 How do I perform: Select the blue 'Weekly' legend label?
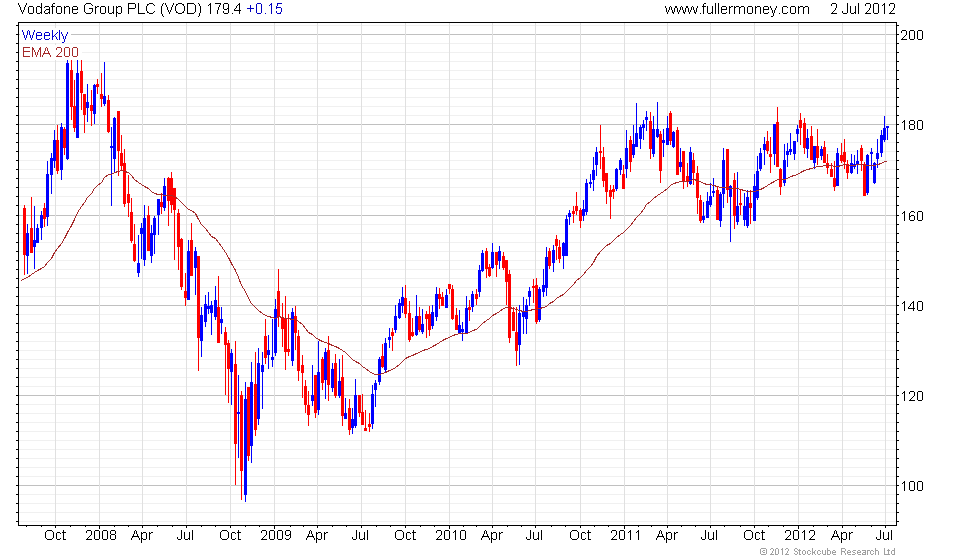click(44, 36)
